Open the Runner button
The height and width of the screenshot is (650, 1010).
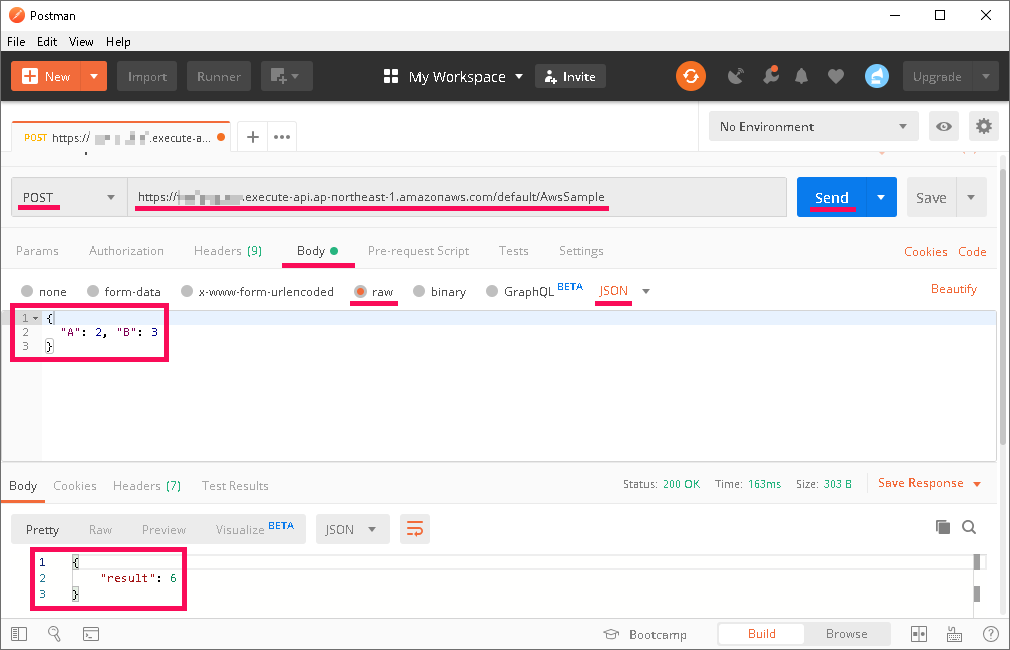219,77
